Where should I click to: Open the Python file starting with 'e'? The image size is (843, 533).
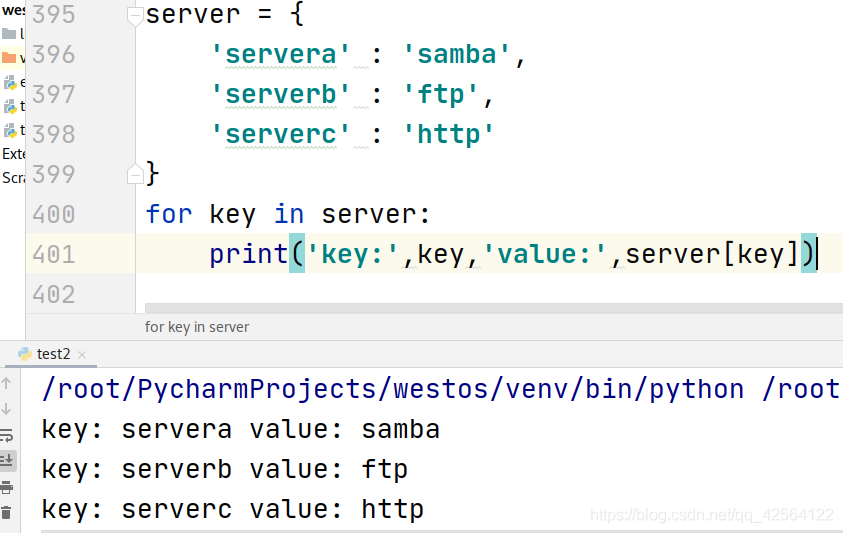tap(14, 82)
